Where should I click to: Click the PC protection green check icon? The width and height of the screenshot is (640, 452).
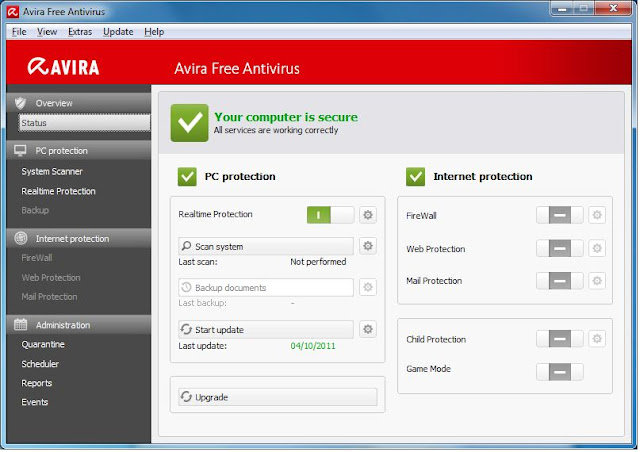[187, 176]
